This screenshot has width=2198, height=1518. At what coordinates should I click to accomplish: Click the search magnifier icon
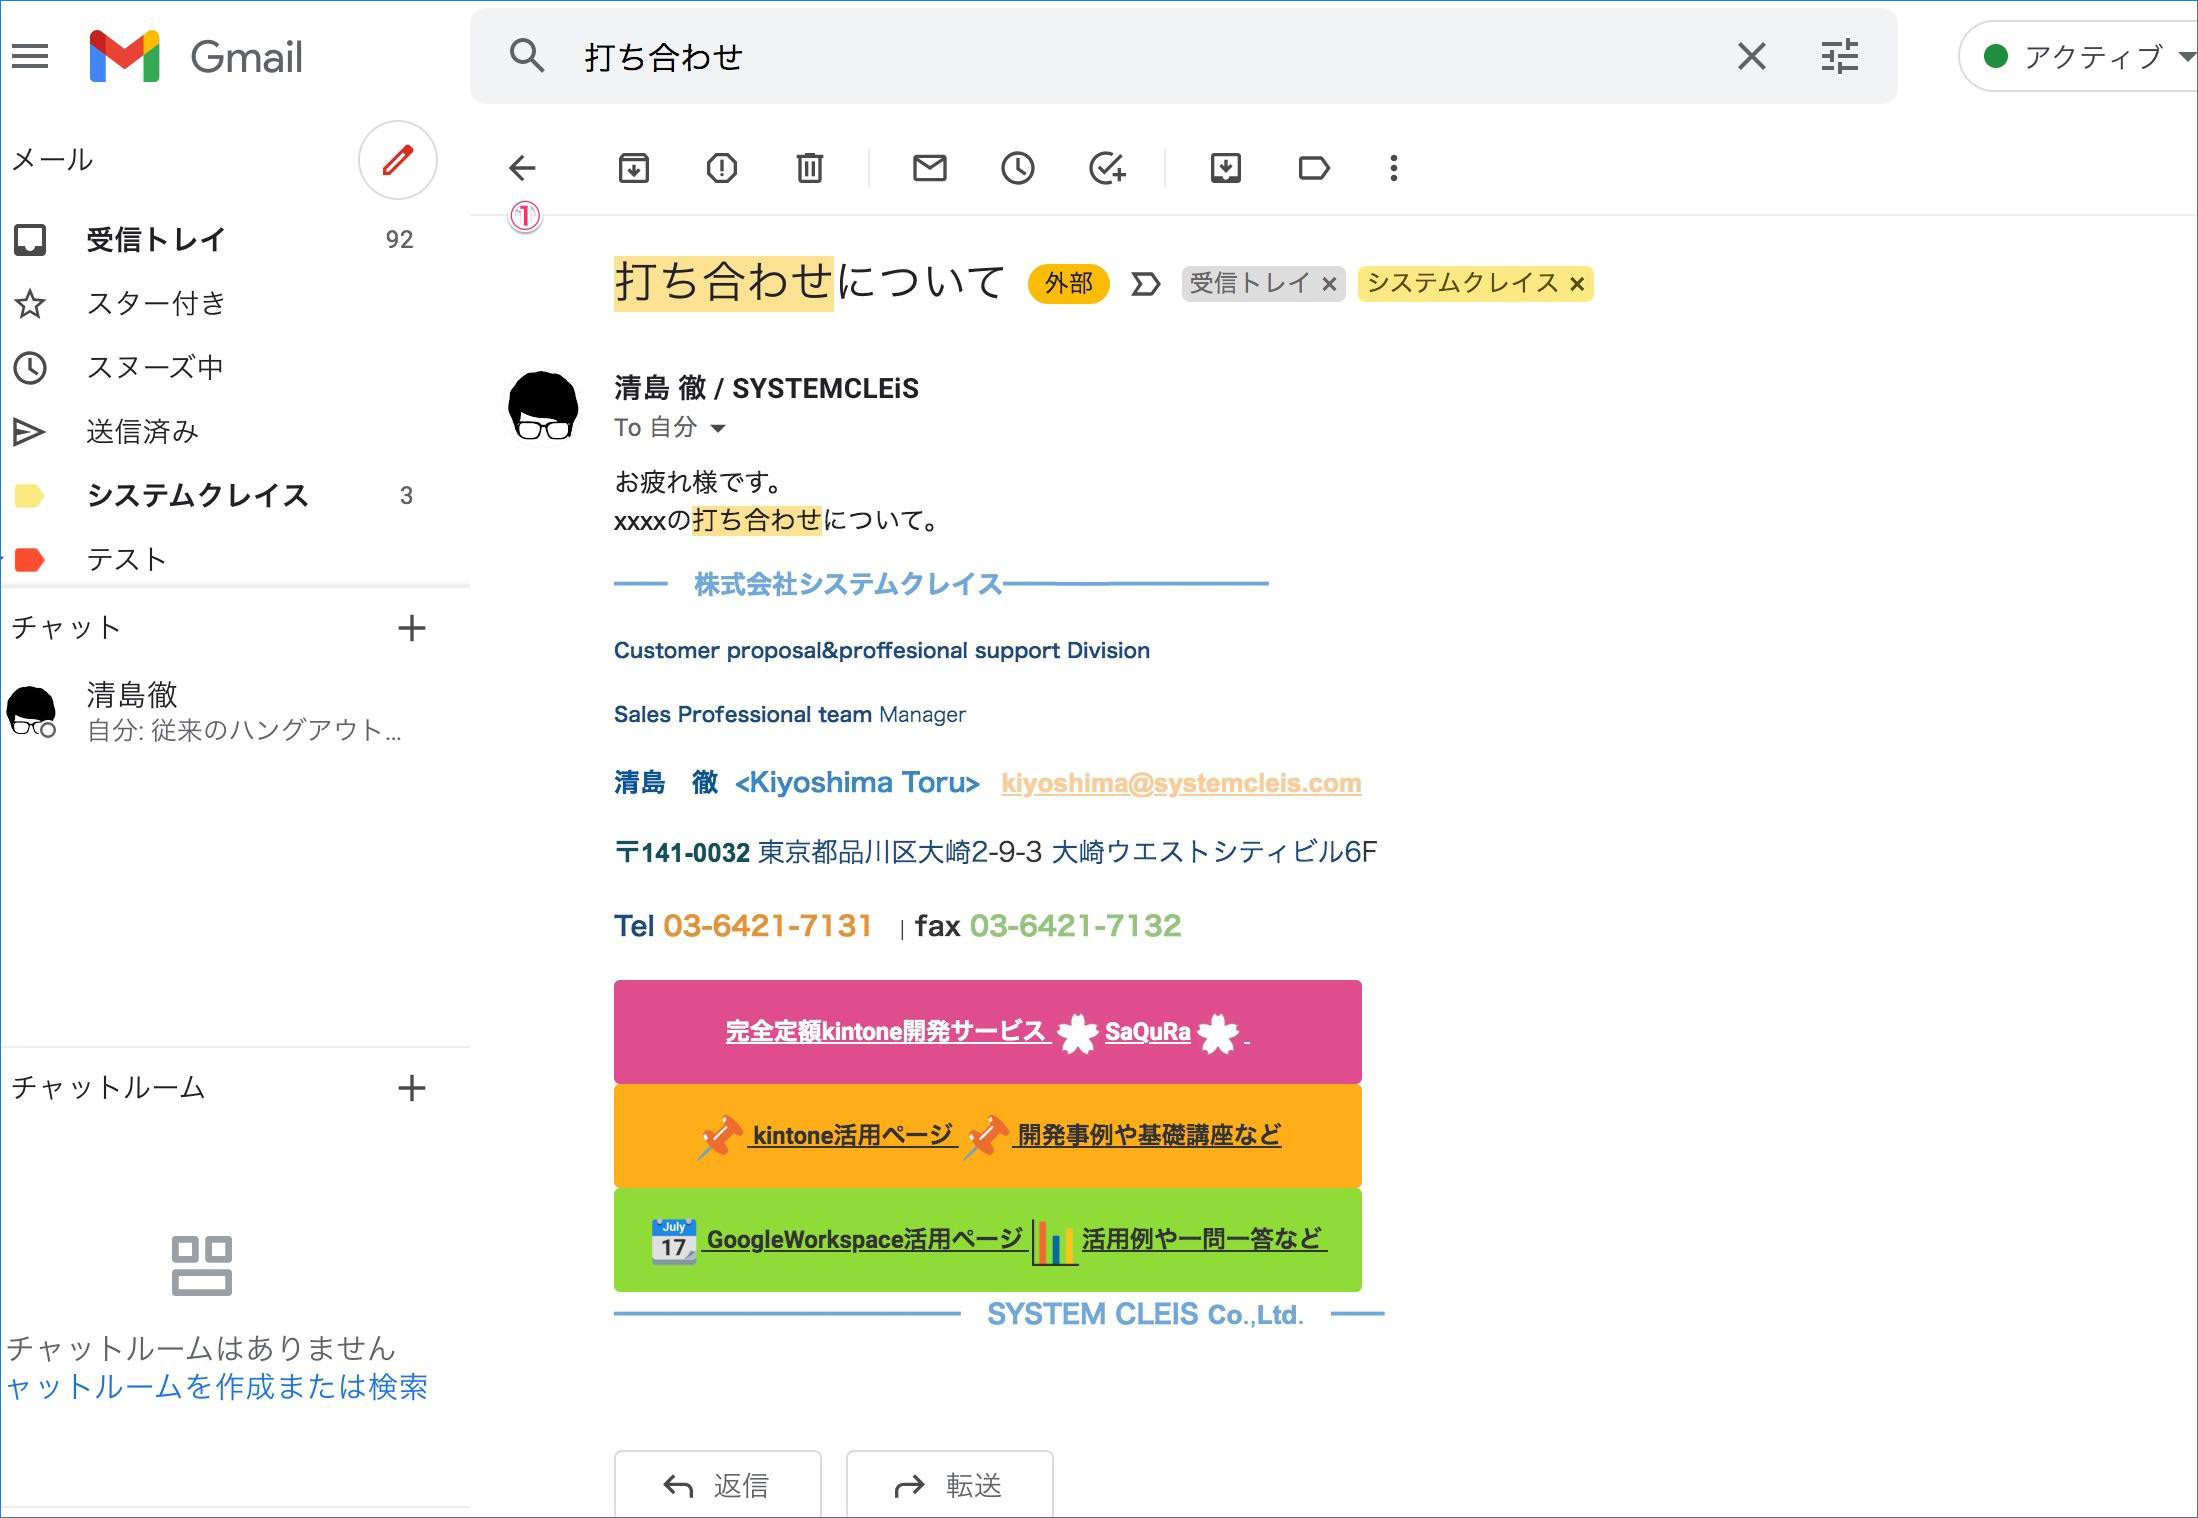[x=527, y=56]
